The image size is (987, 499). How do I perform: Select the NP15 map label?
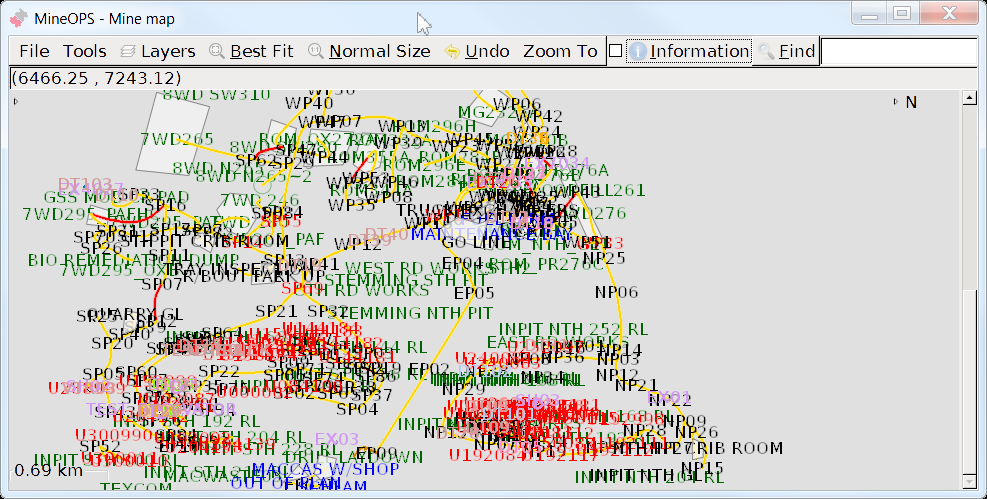coord(702,468)
